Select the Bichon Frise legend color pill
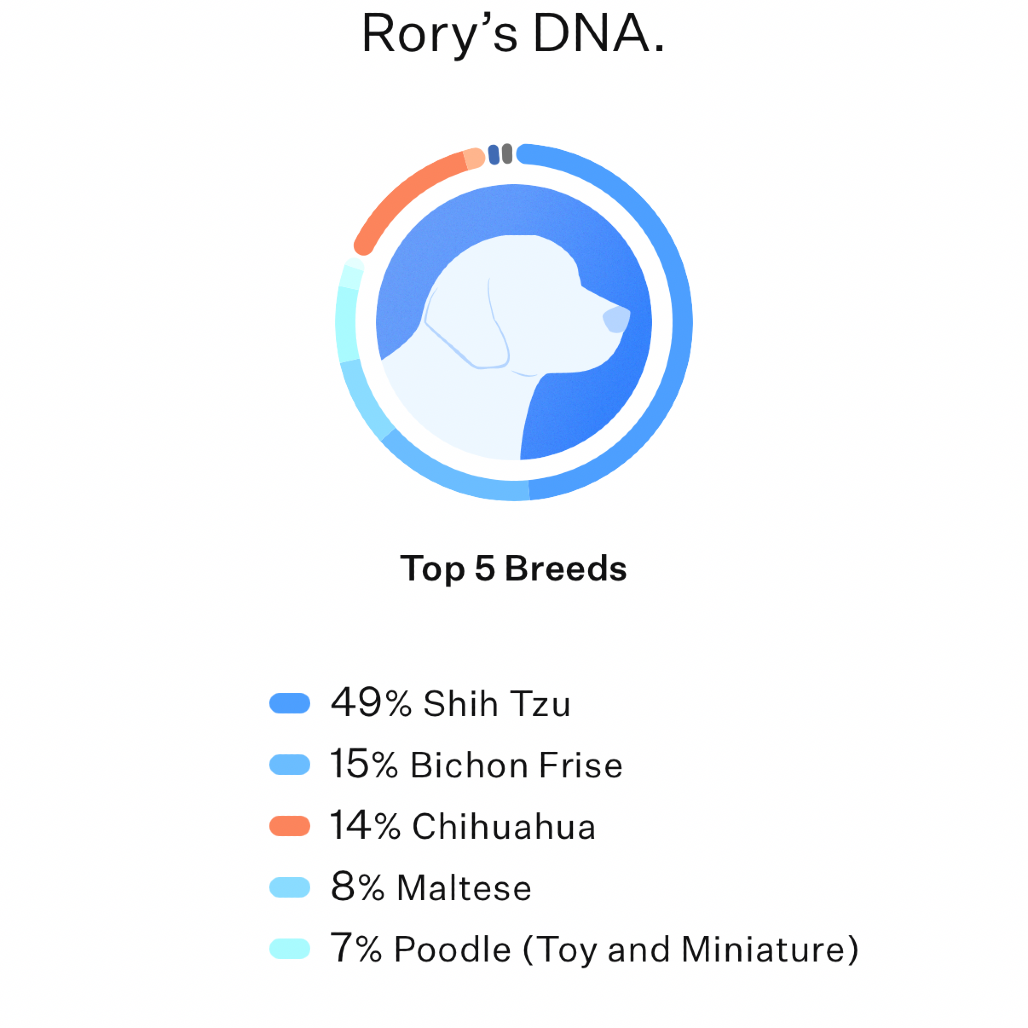1028x1028 pixels. pyautogui.click(x=289, y=764)
